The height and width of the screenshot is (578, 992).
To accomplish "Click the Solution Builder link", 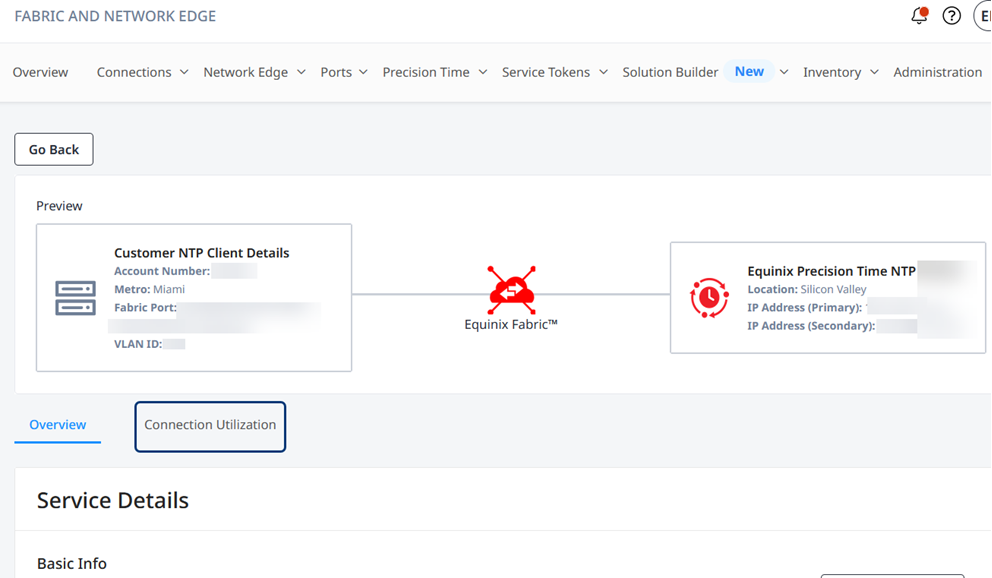I will point(670,72).
